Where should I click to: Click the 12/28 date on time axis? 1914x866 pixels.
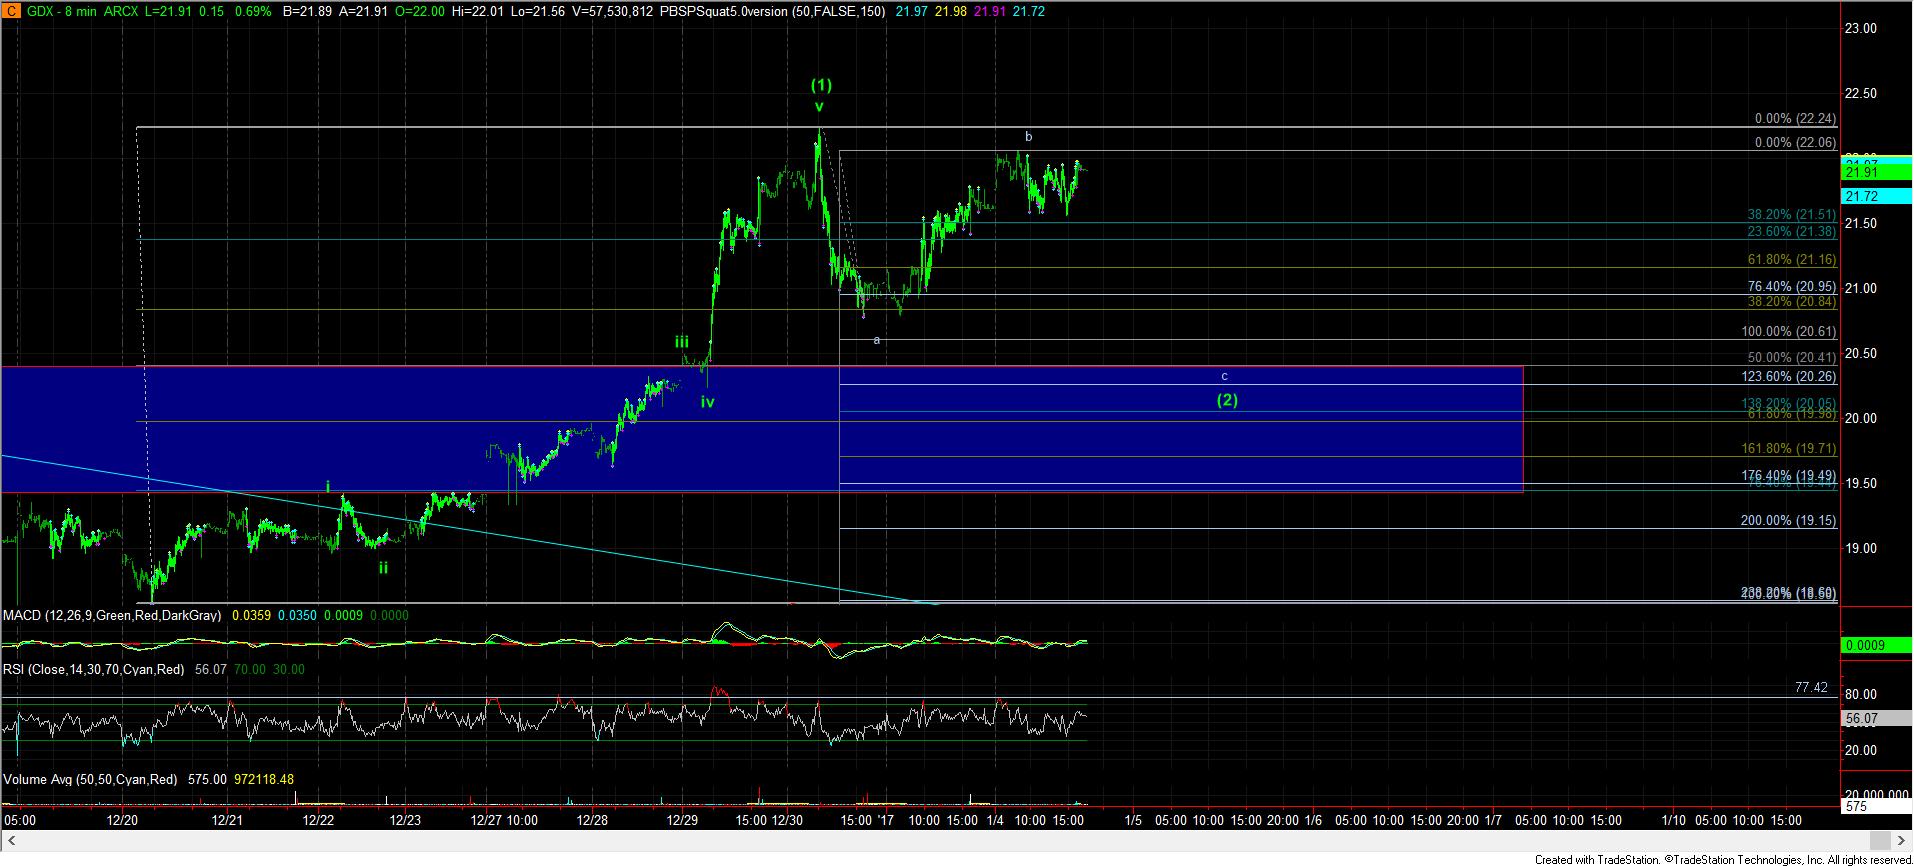[592, 820]
